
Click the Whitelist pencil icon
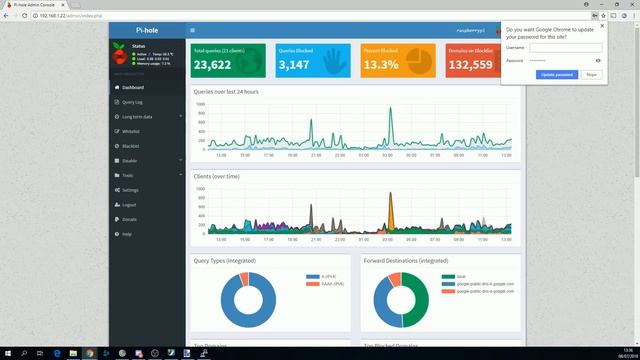click(117, 131)
